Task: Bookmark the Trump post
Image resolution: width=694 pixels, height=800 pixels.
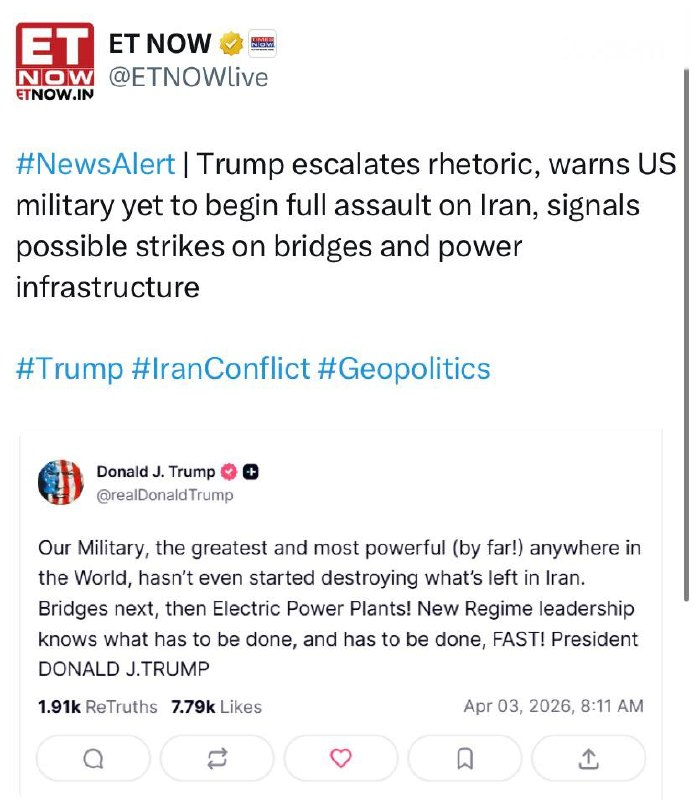Action: (465, 759)
